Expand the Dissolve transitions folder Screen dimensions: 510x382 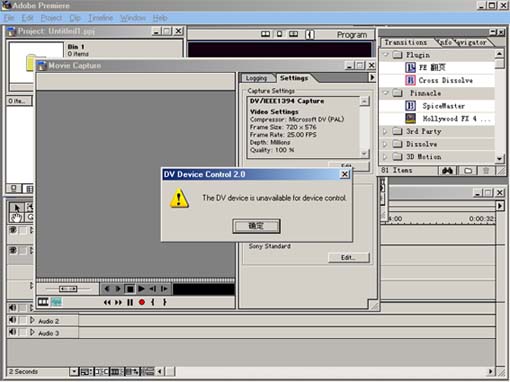tap(385, 144)
